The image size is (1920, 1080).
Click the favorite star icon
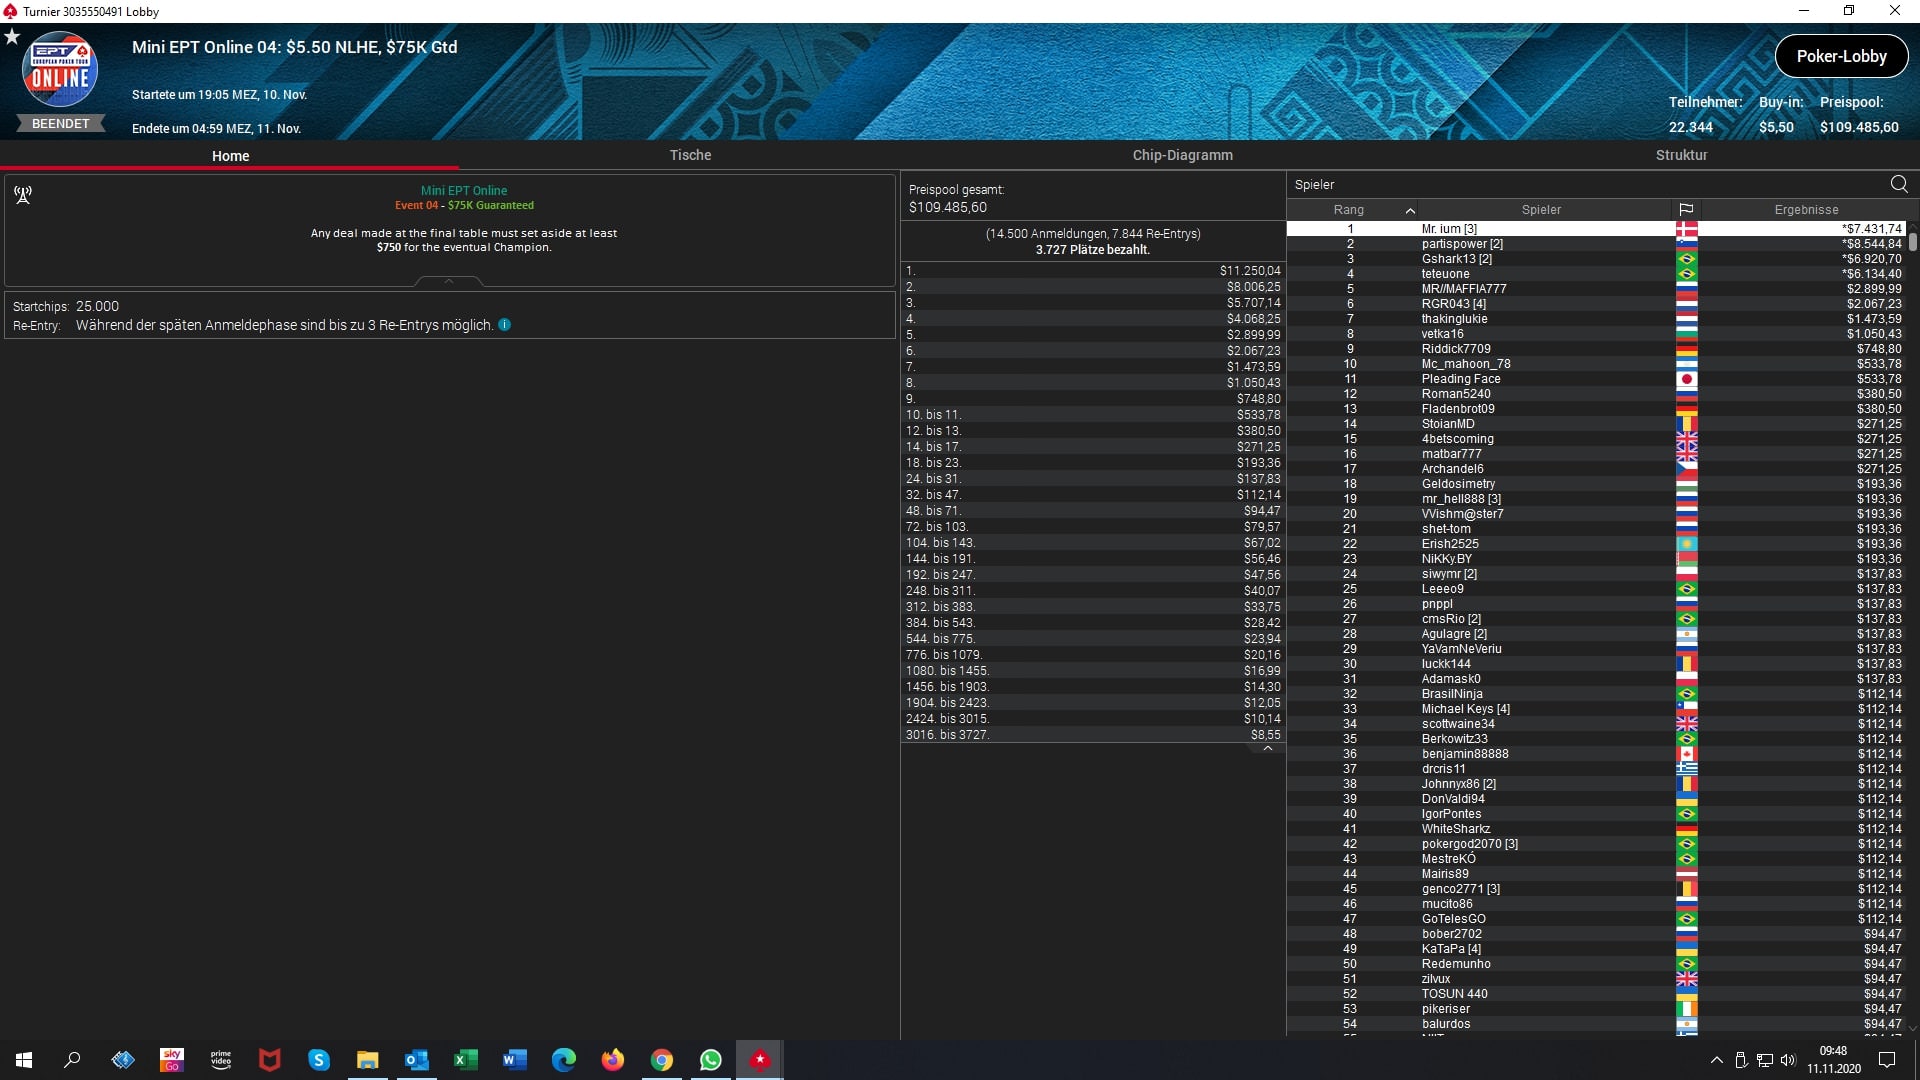point(12,37)
